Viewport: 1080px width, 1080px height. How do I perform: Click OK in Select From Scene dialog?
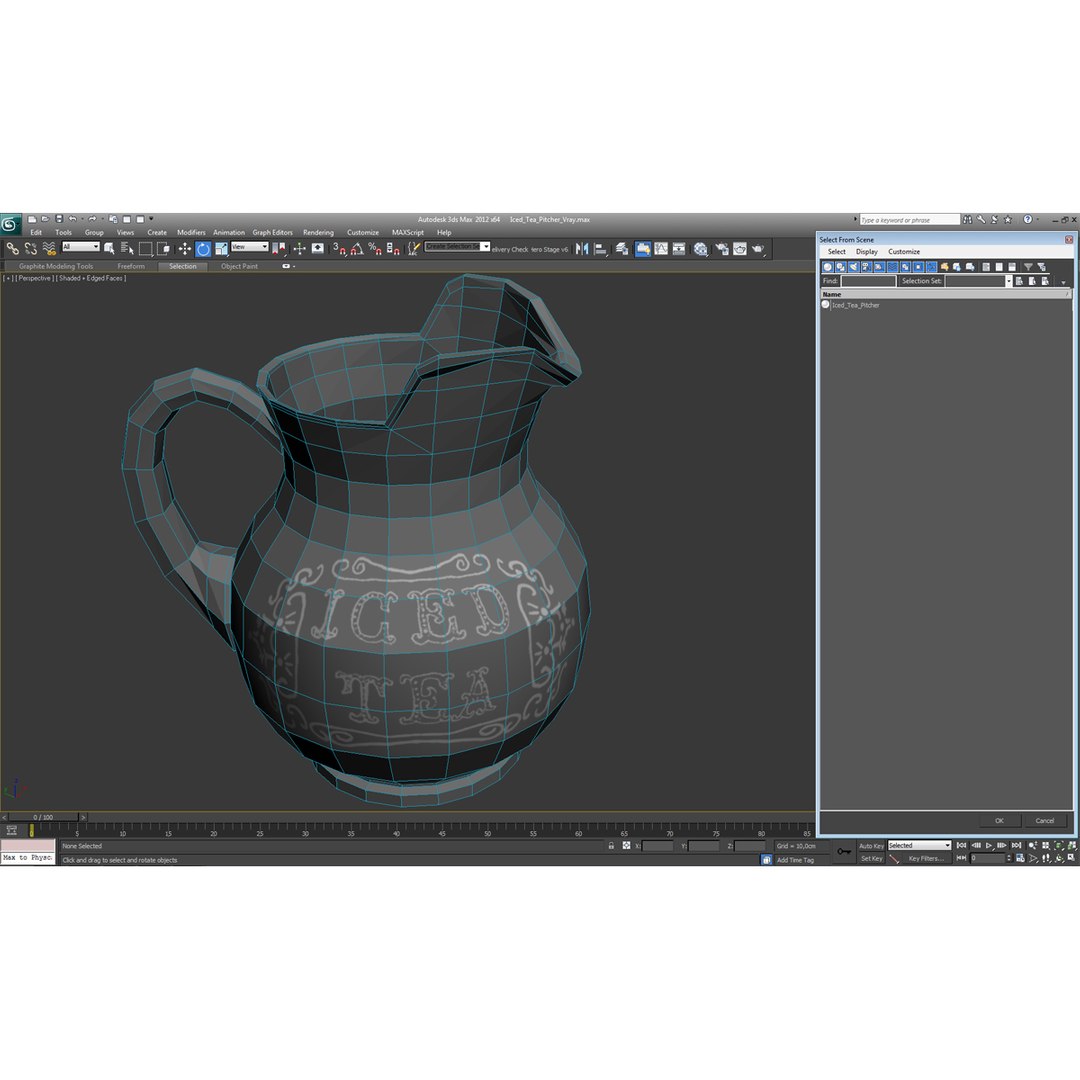999,820
